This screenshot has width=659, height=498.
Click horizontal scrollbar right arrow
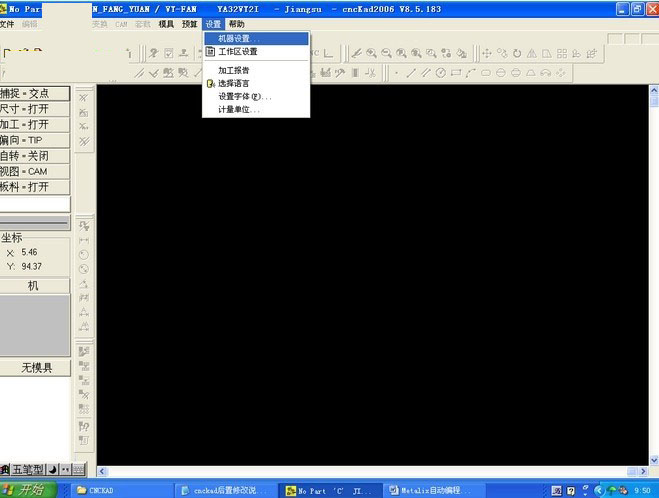coord(643,472)
